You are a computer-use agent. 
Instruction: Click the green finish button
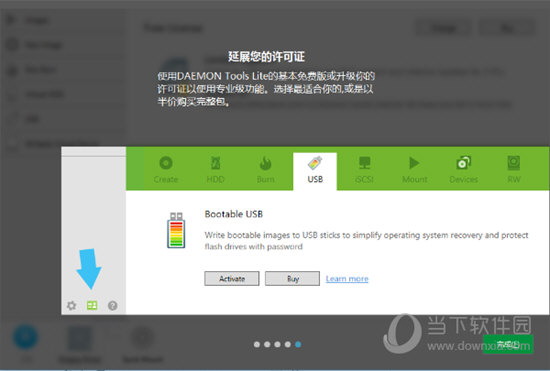pos(508,344)
